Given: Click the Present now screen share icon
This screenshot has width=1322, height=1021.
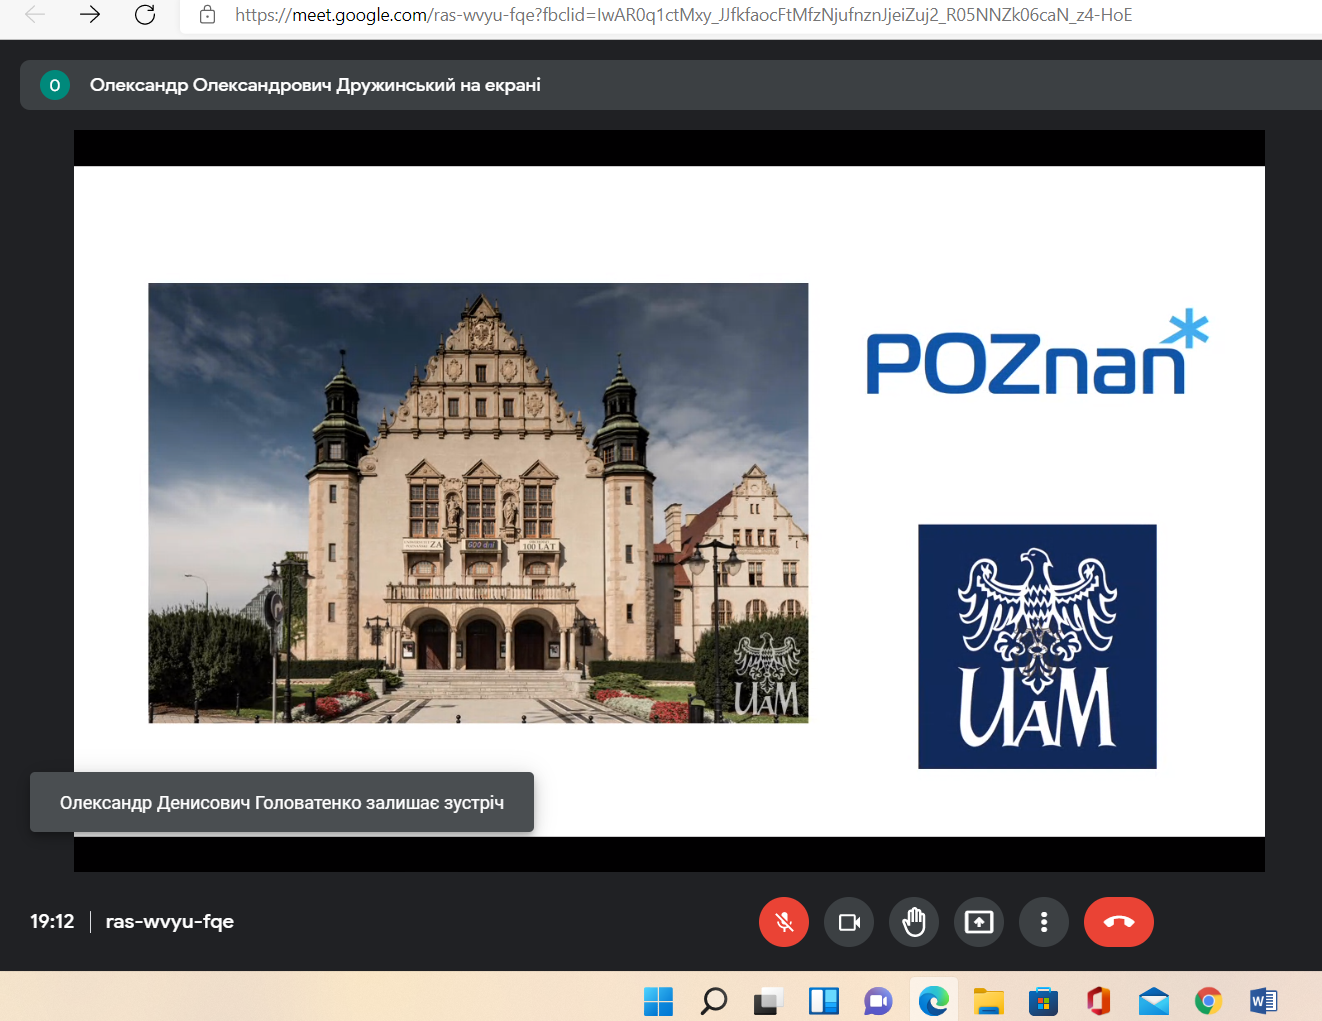Looking at the screenshot, I should tap(979, 922).
